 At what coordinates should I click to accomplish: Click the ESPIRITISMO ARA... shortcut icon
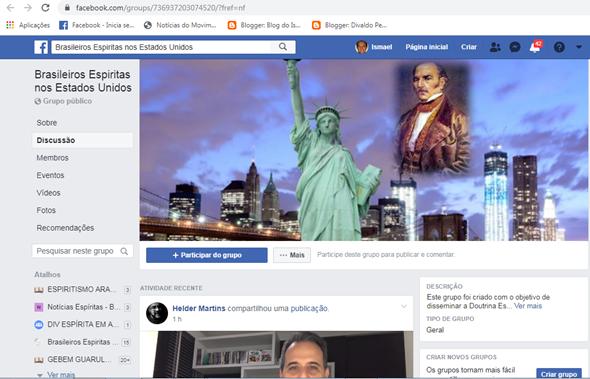39,290
